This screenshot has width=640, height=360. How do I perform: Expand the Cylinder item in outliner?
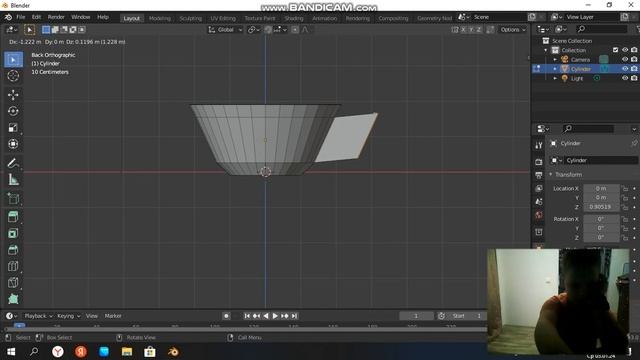(555, 69)
